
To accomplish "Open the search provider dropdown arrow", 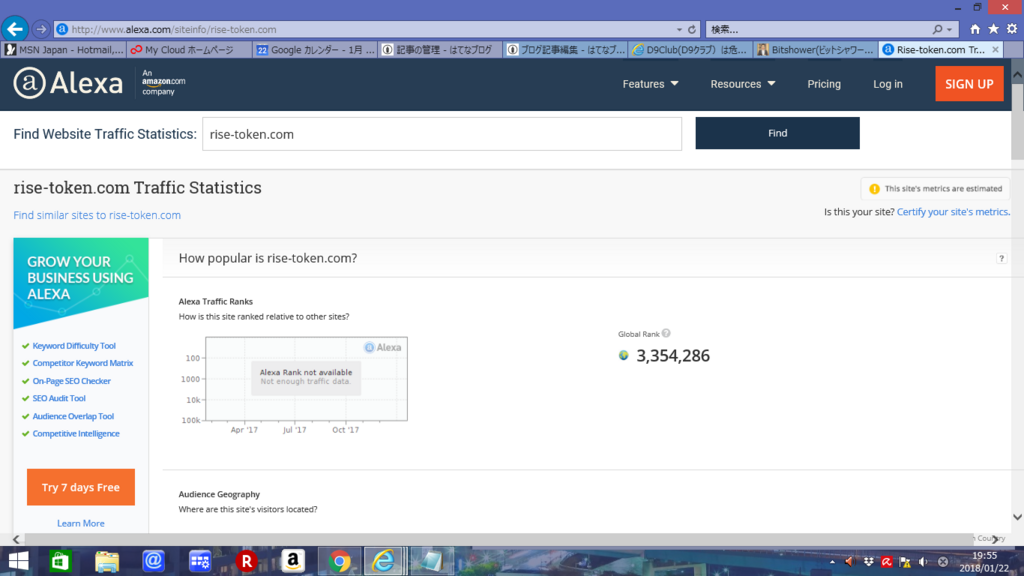I will 950,29.
